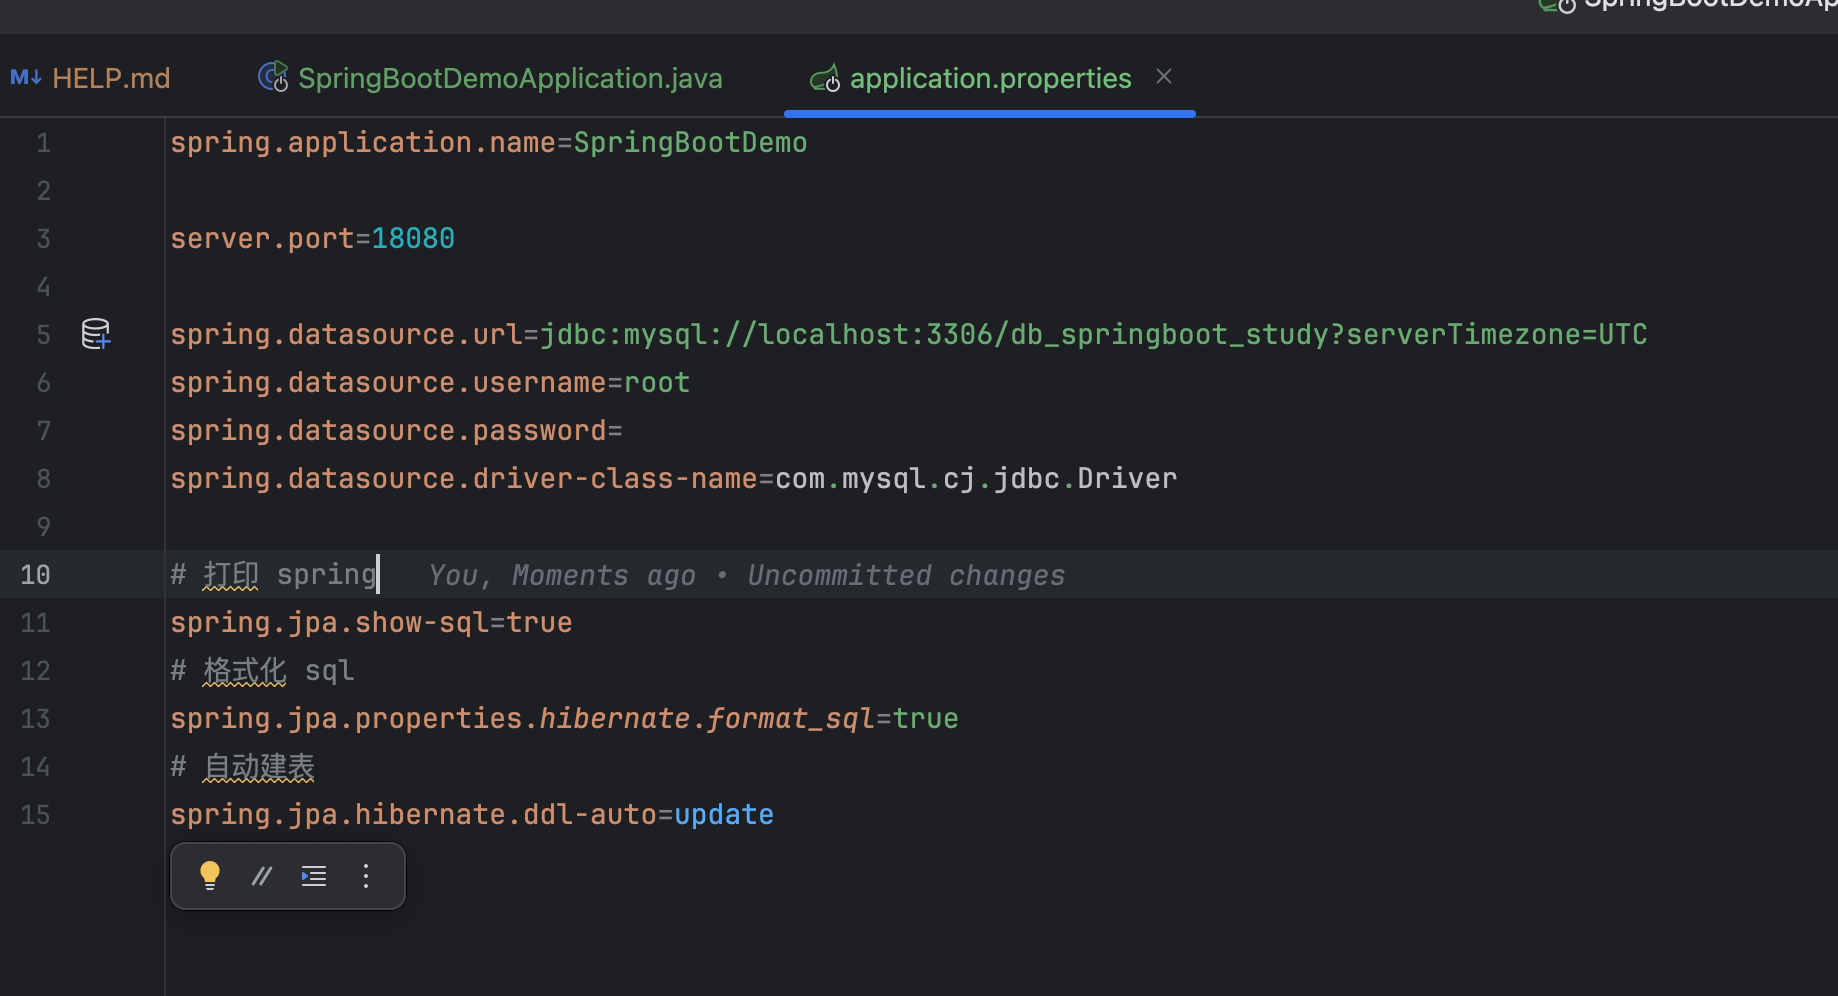Click the 'Uncommitted changes' blame annotation
The width and height of the screenshot is (1838, 996).
click(906, 576)
